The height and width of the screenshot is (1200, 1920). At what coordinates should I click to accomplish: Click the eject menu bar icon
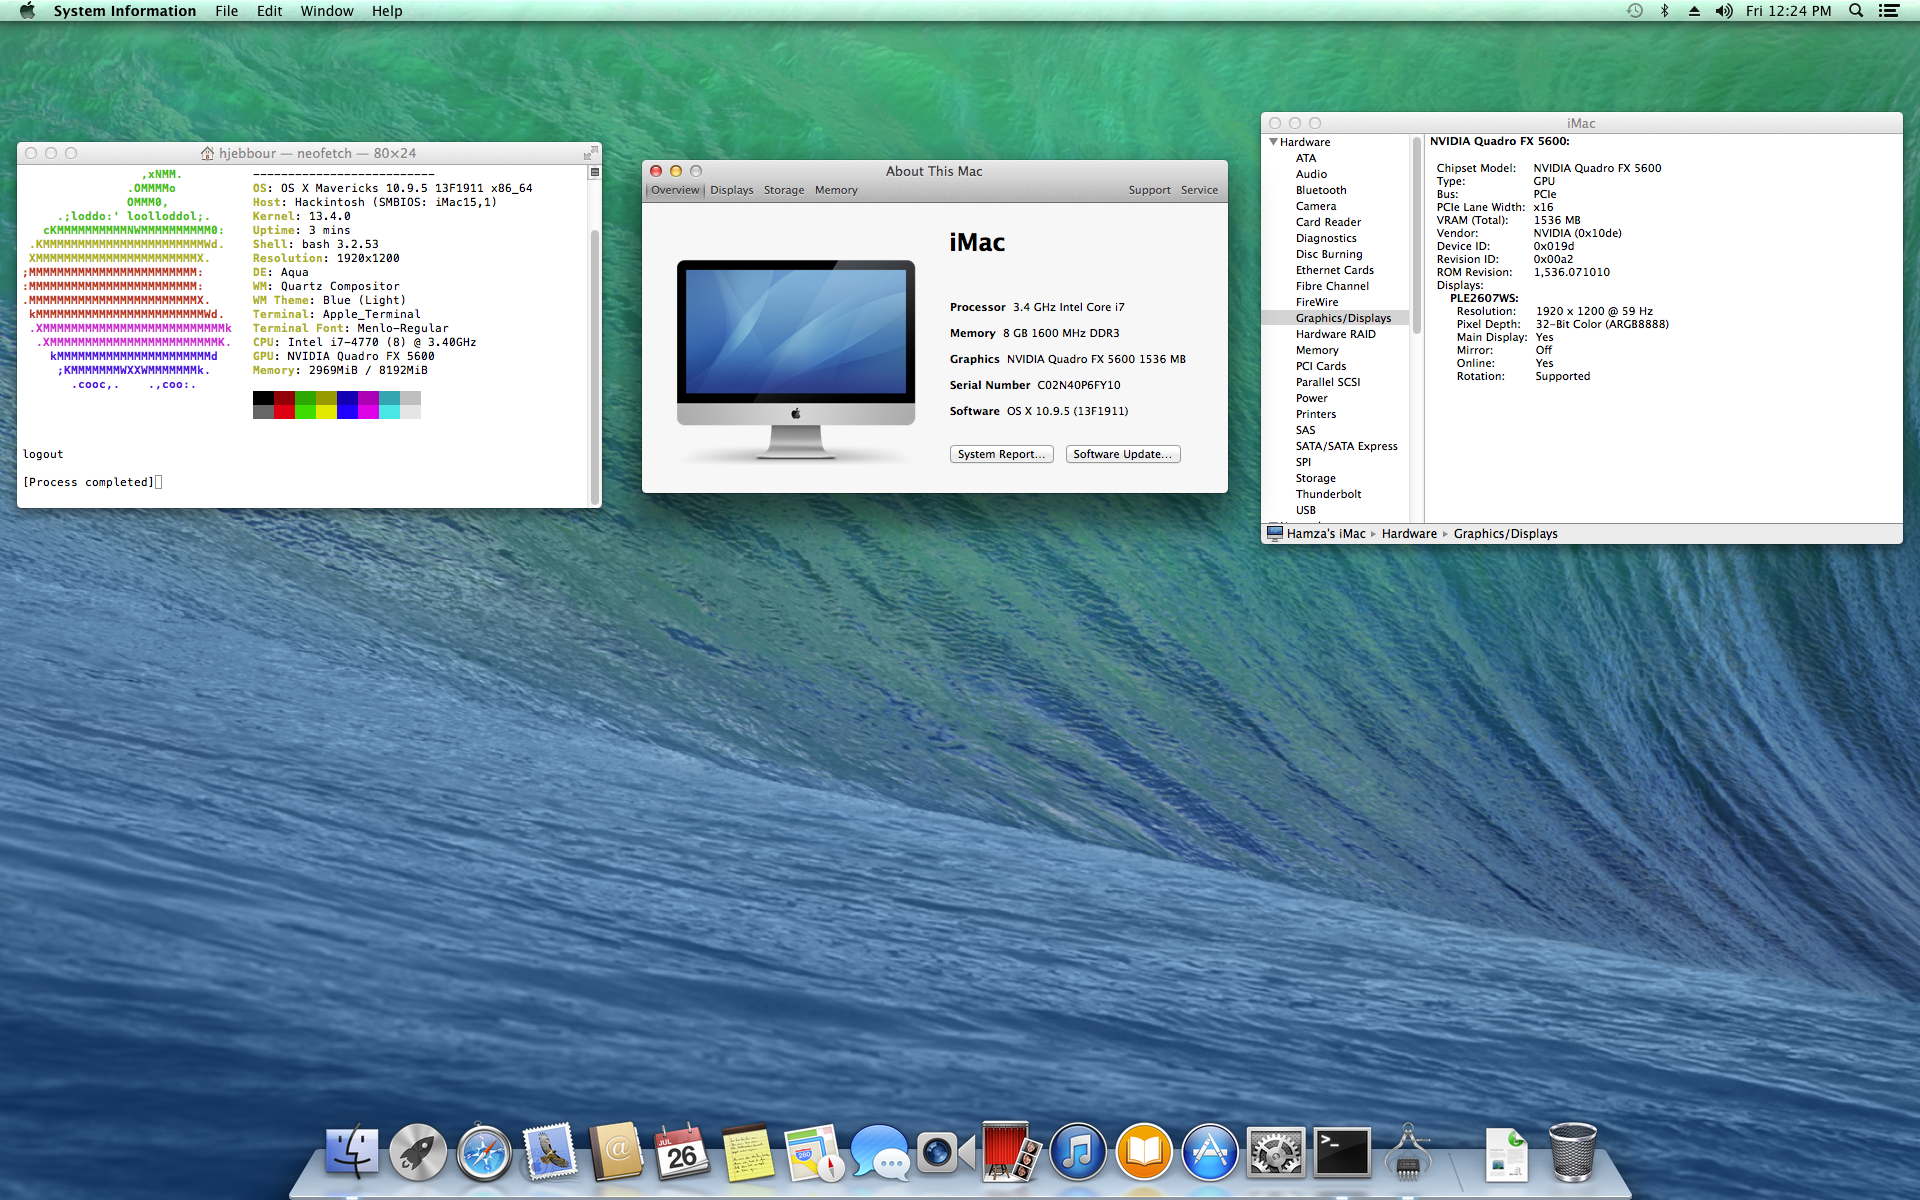tap(1694, 11)
